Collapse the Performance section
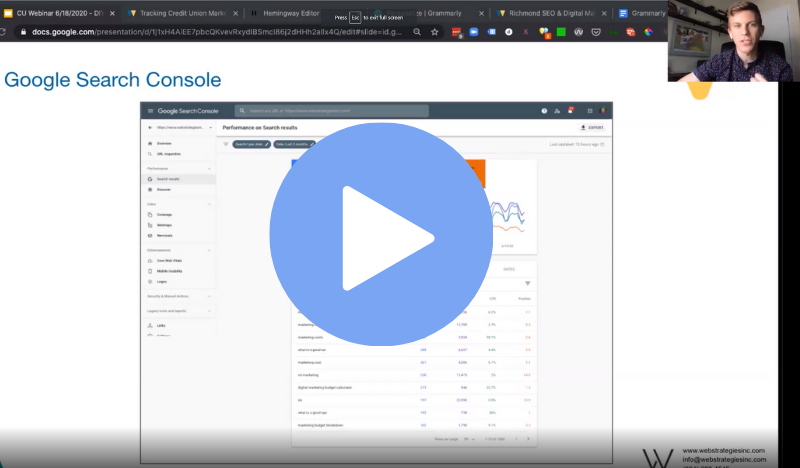The width and height of the screenshot is (800, 468). (209, 168)
